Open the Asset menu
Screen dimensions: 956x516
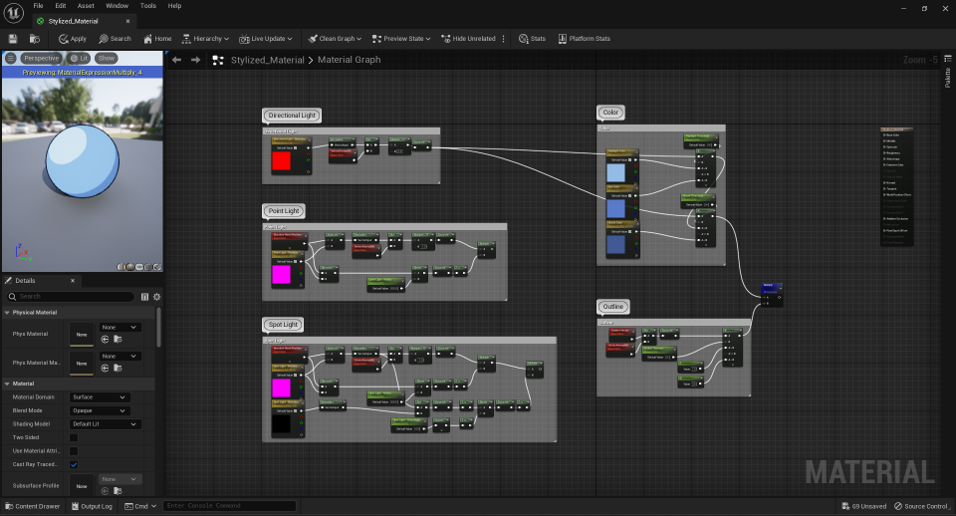(x=86, y=6)
